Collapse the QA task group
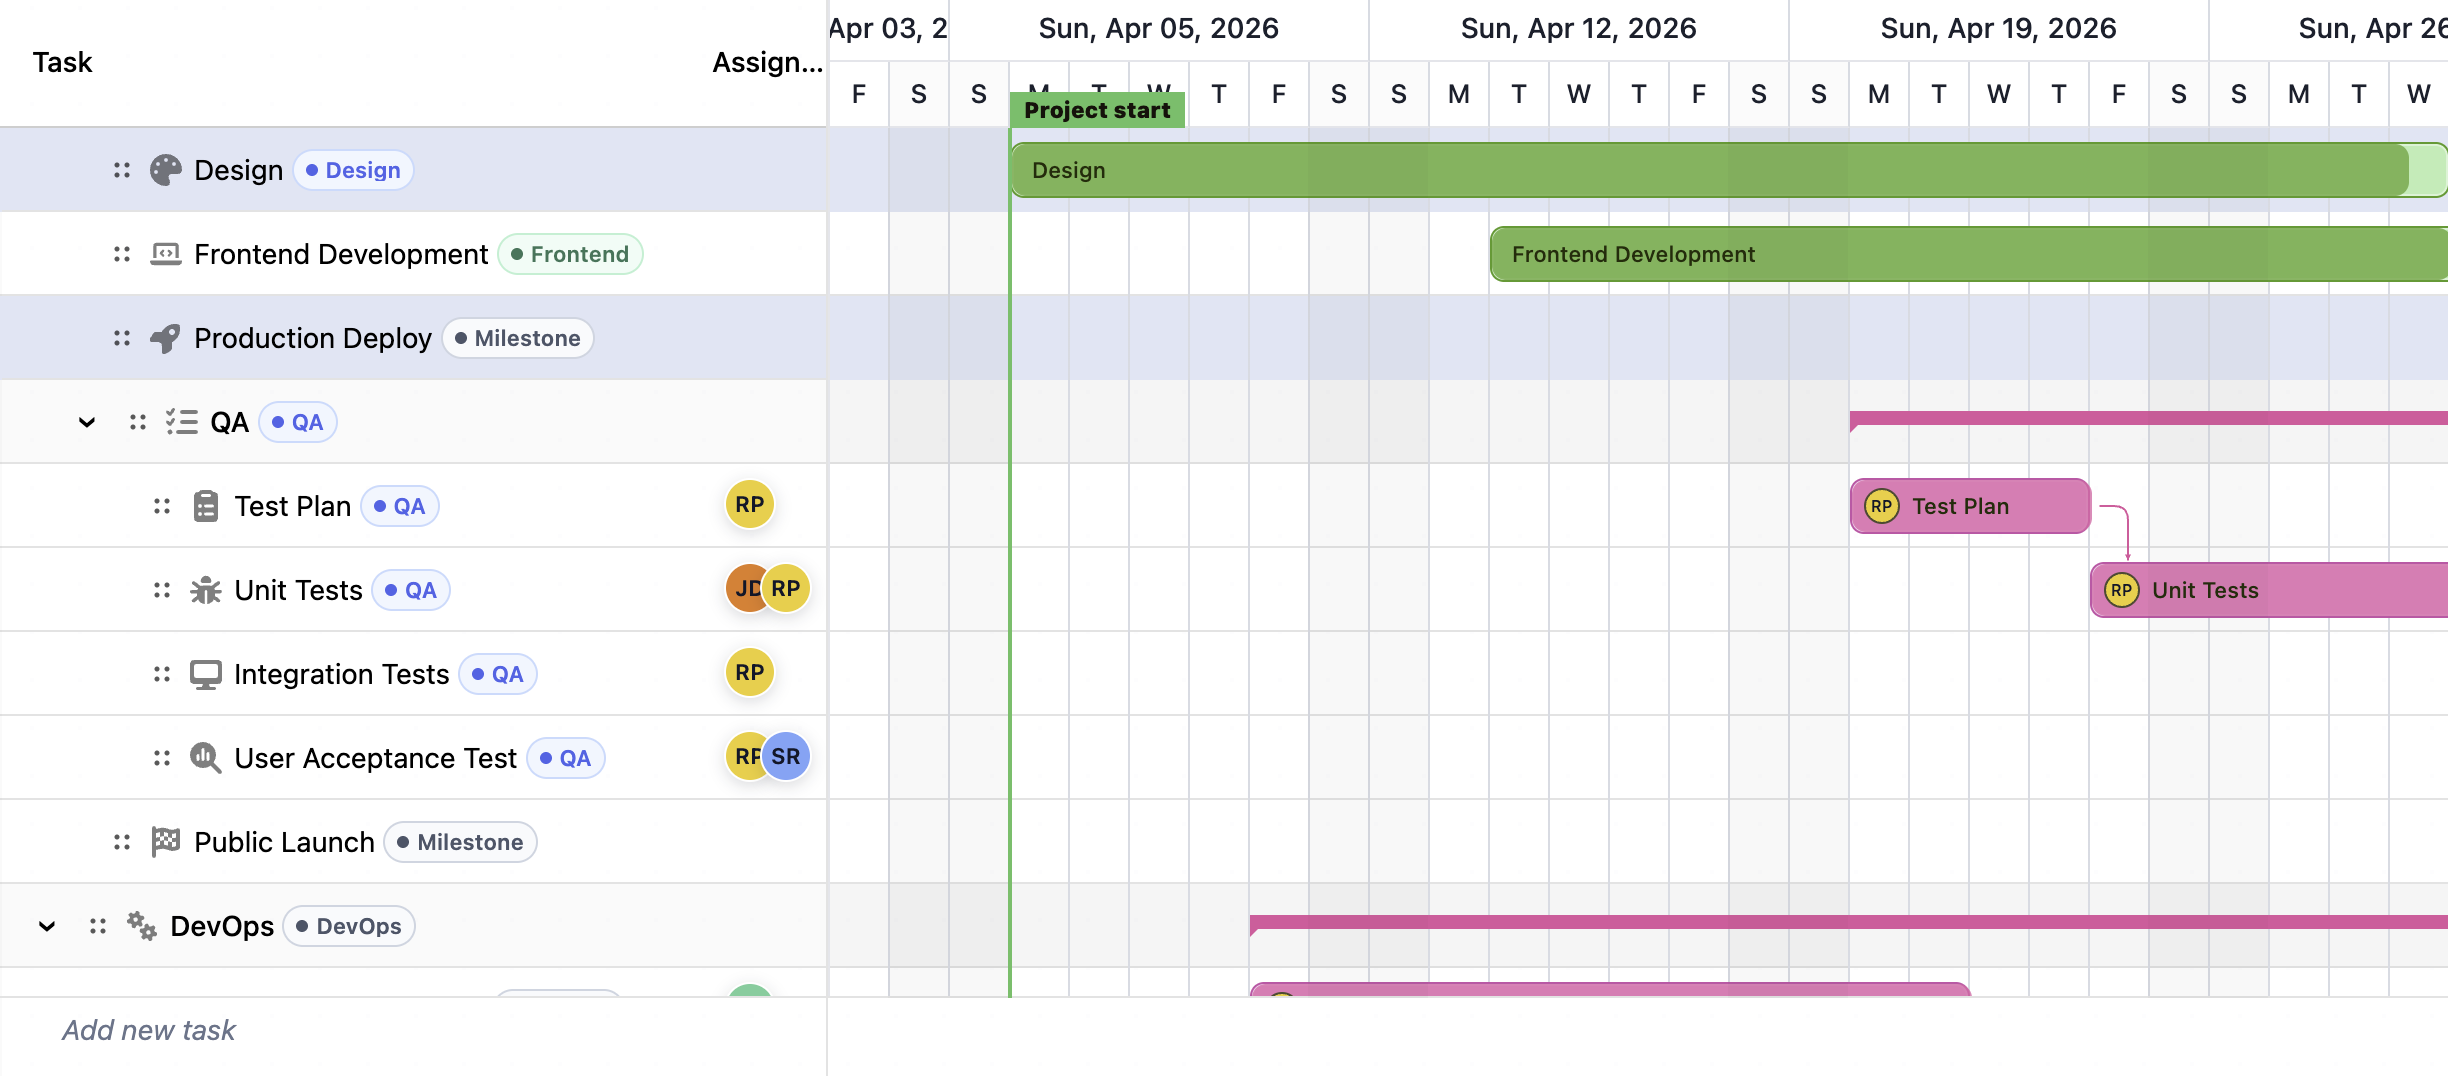Screen dimensions: 2448x1076 (x=87, y=422)
